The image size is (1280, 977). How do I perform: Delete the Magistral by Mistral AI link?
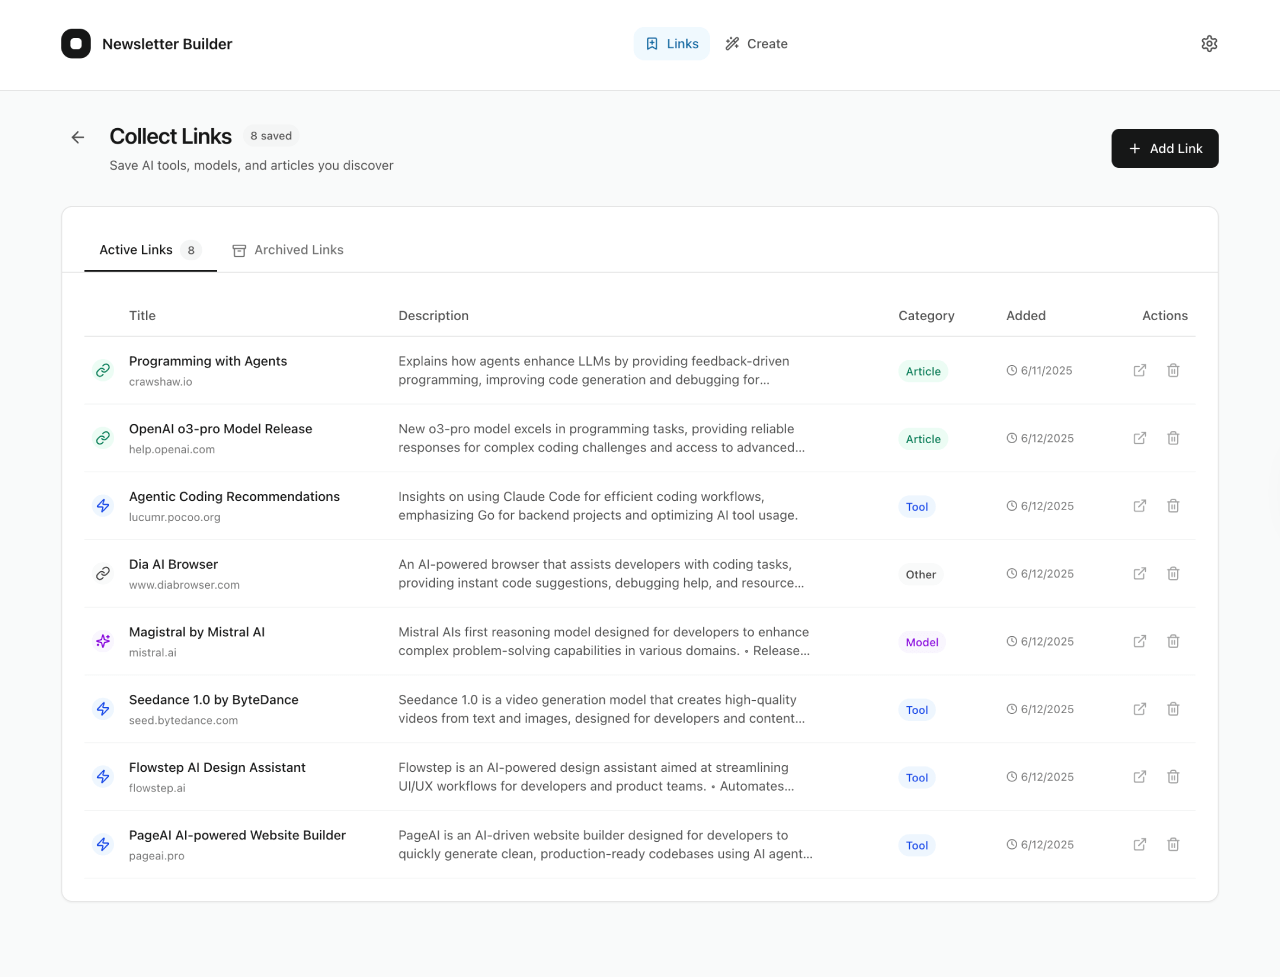(x=1173, y=641)
